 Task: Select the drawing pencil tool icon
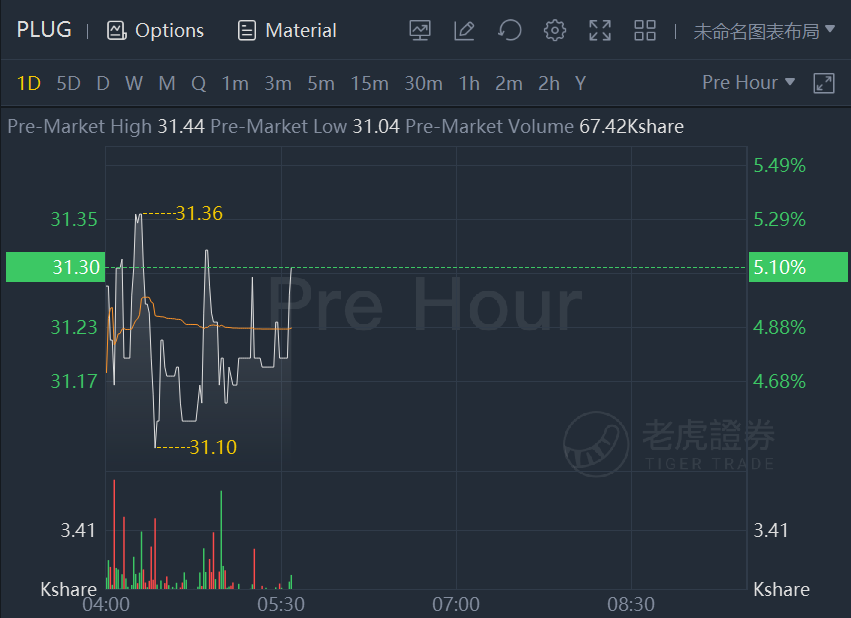point(465,30)
